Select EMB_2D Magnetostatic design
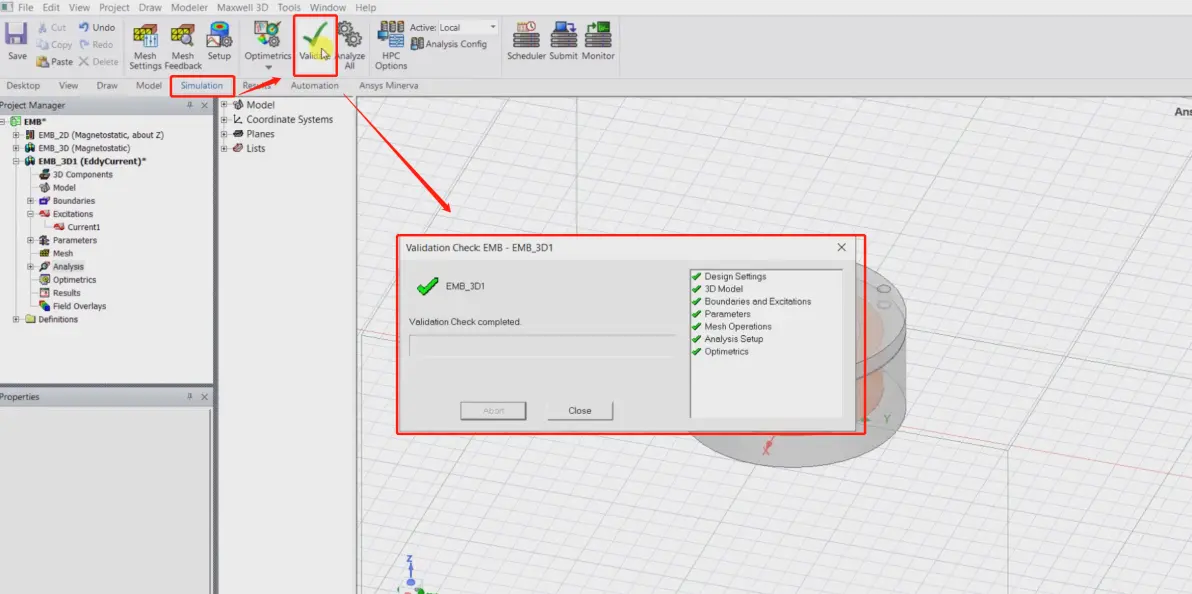 click(101, 135)
